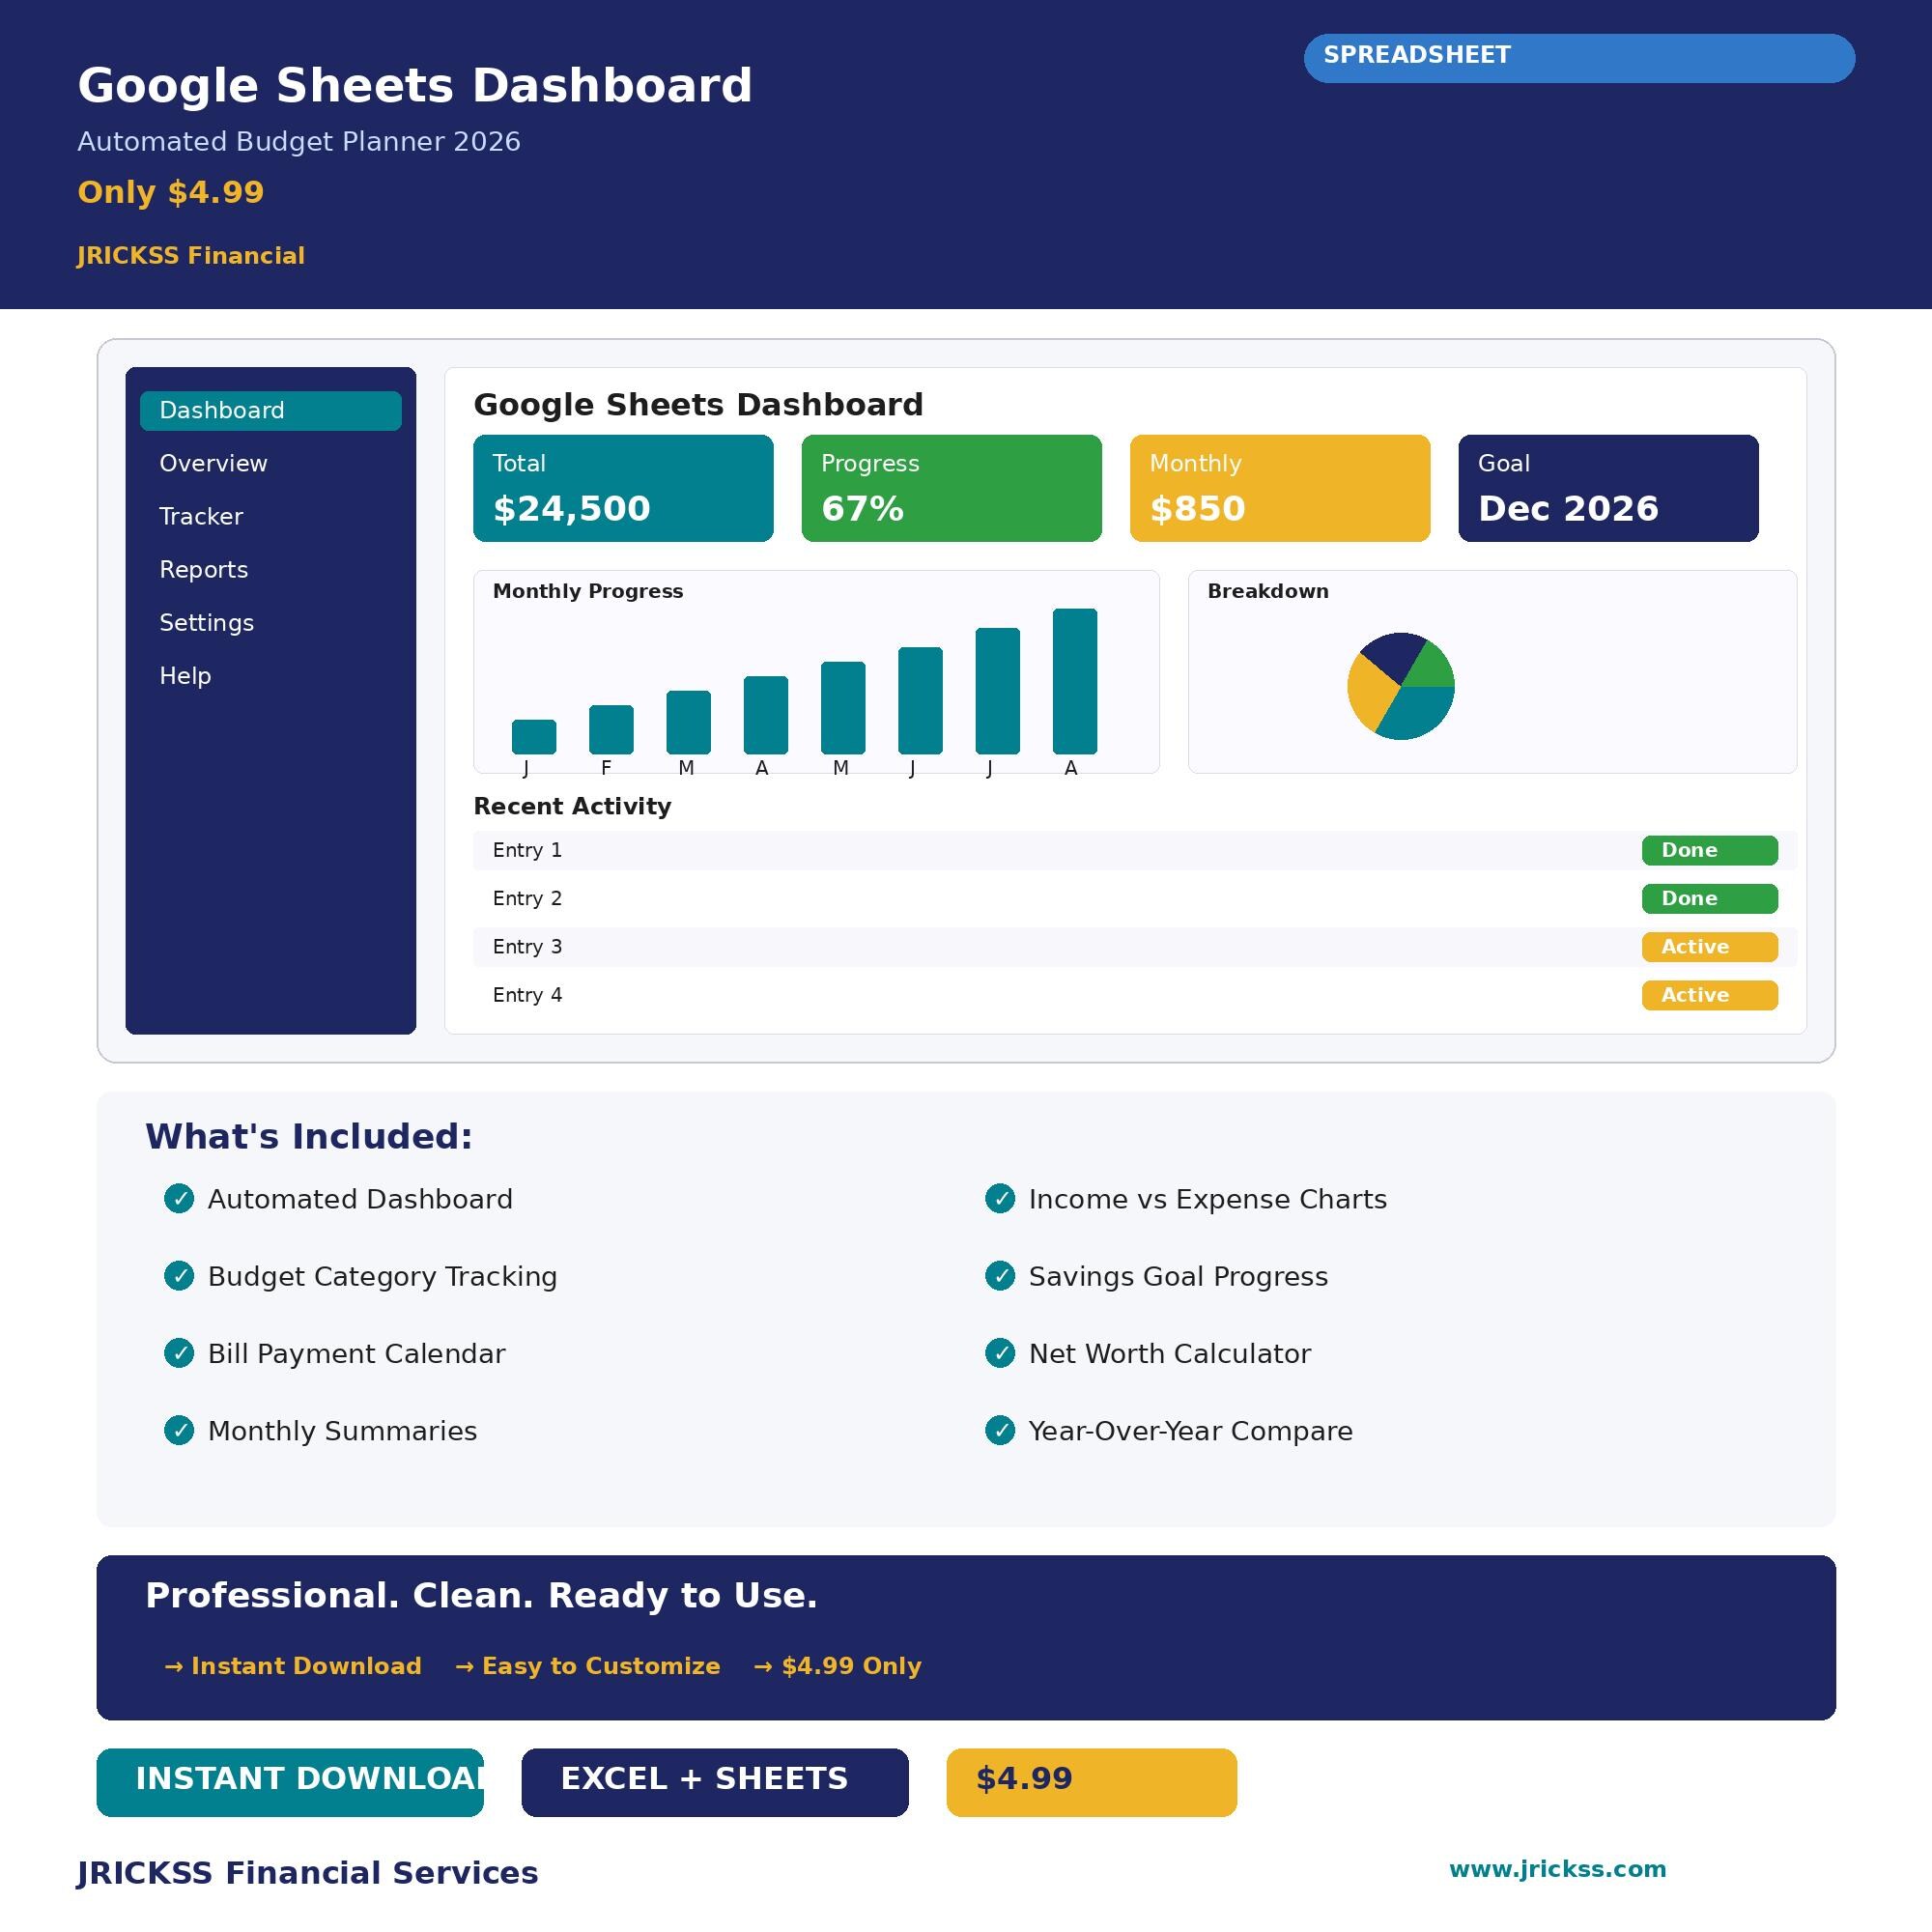
Task: Click the shortest bar in Monthly Progress
Action: click(534, 737)
